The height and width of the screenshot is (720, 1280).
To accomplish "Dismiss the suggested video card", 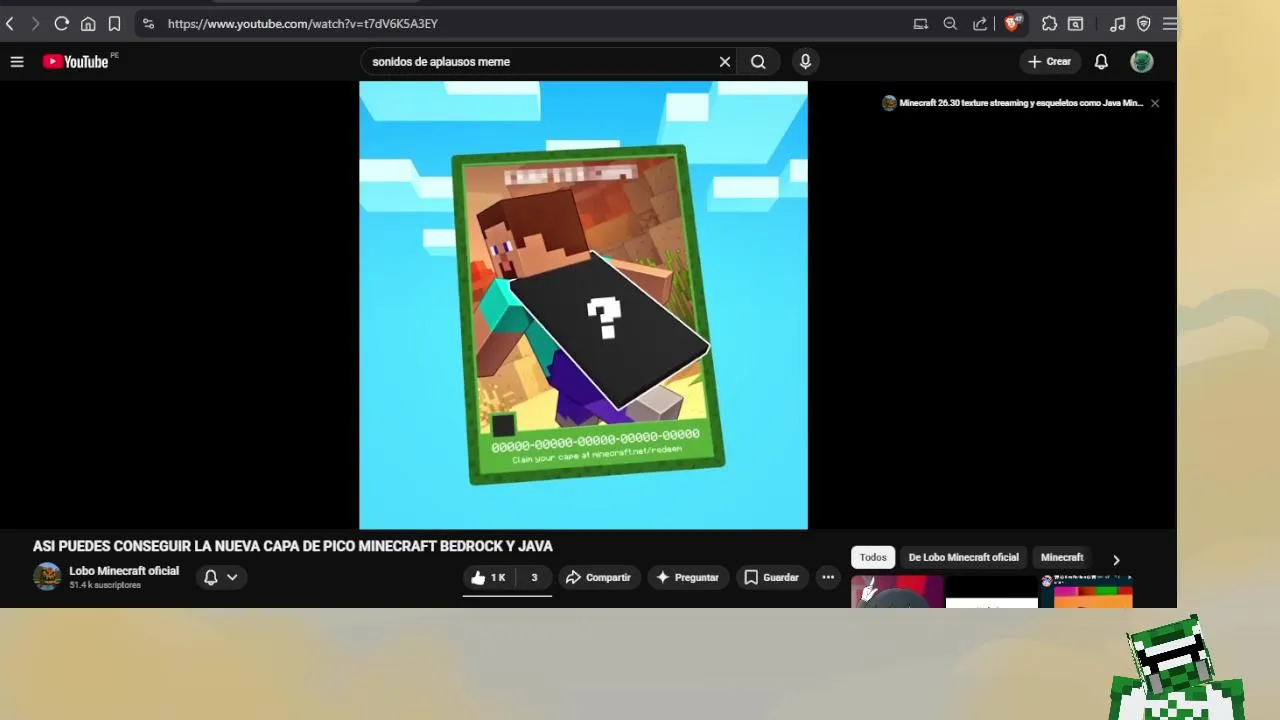I will coord(1155,103).
